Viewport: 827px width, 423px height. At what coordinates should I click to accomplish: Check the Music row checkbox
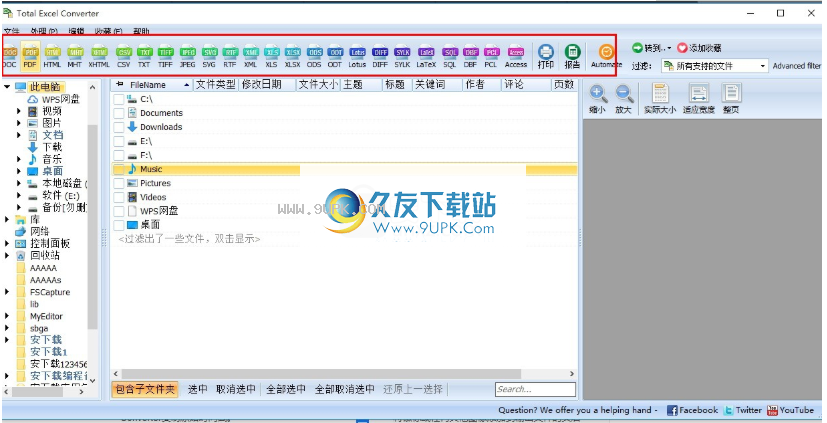click(119, 169)
